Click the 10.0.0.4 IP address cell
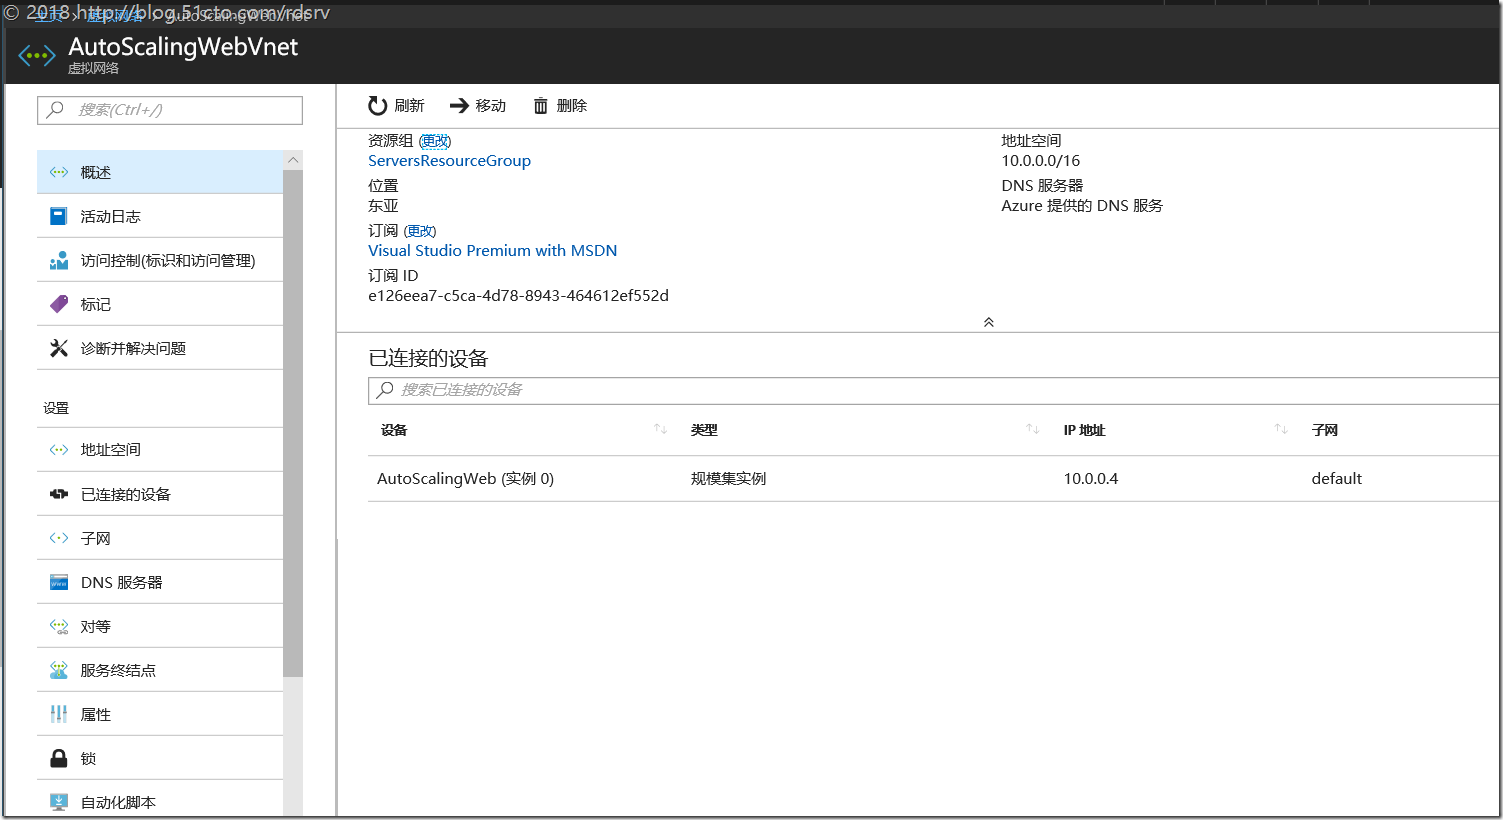This screenshot has width=1503, height=820. pyautogui.click(x=1091, y=479)
